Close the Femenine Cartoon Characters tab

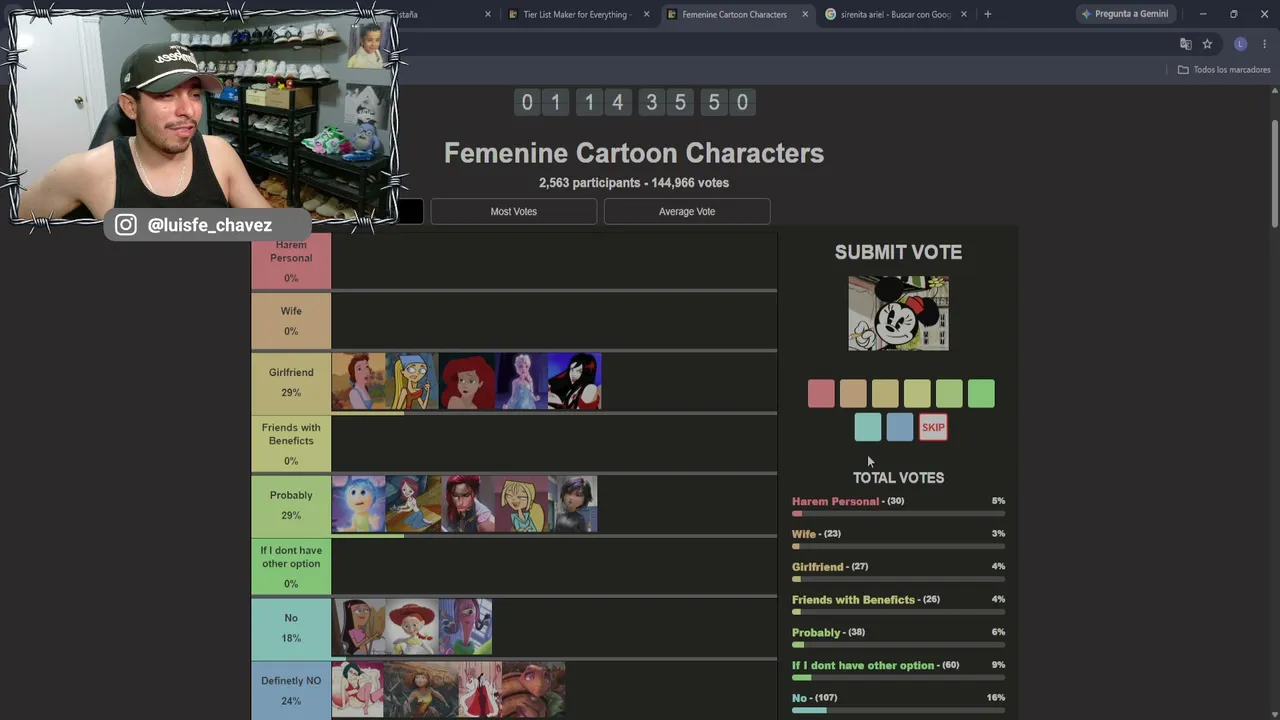[x=805, y=14]
